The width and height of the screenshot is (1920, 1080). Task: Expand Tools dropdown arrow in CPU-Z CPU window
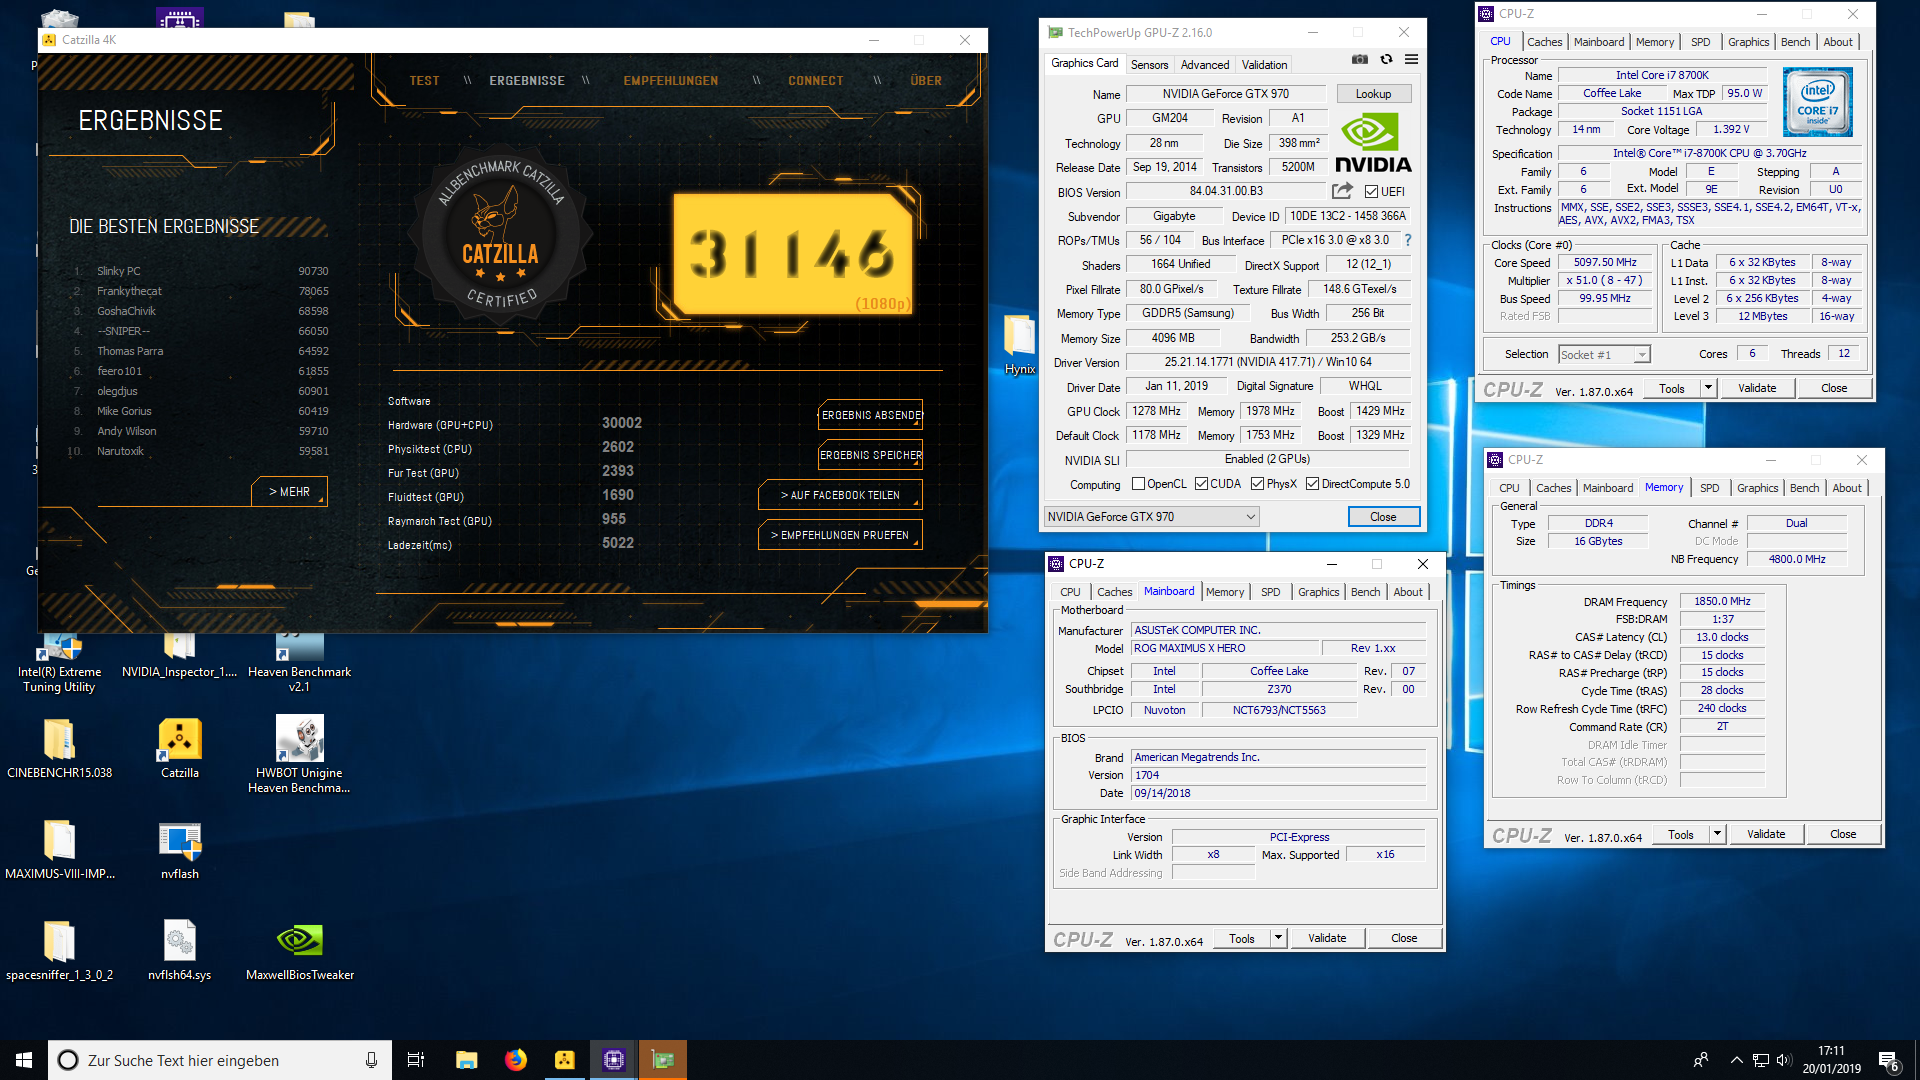(1708, 388)
